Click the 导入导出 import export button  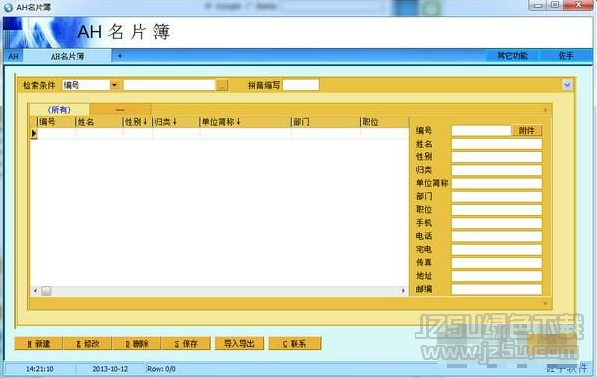pyautogui.click(x=239, y=343)
